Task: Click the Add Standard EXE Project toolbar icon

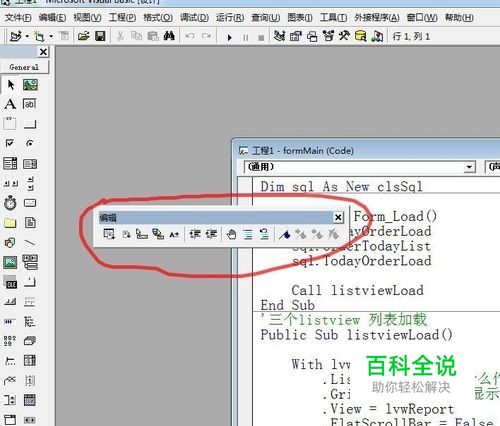Action: tap(16, 36)
